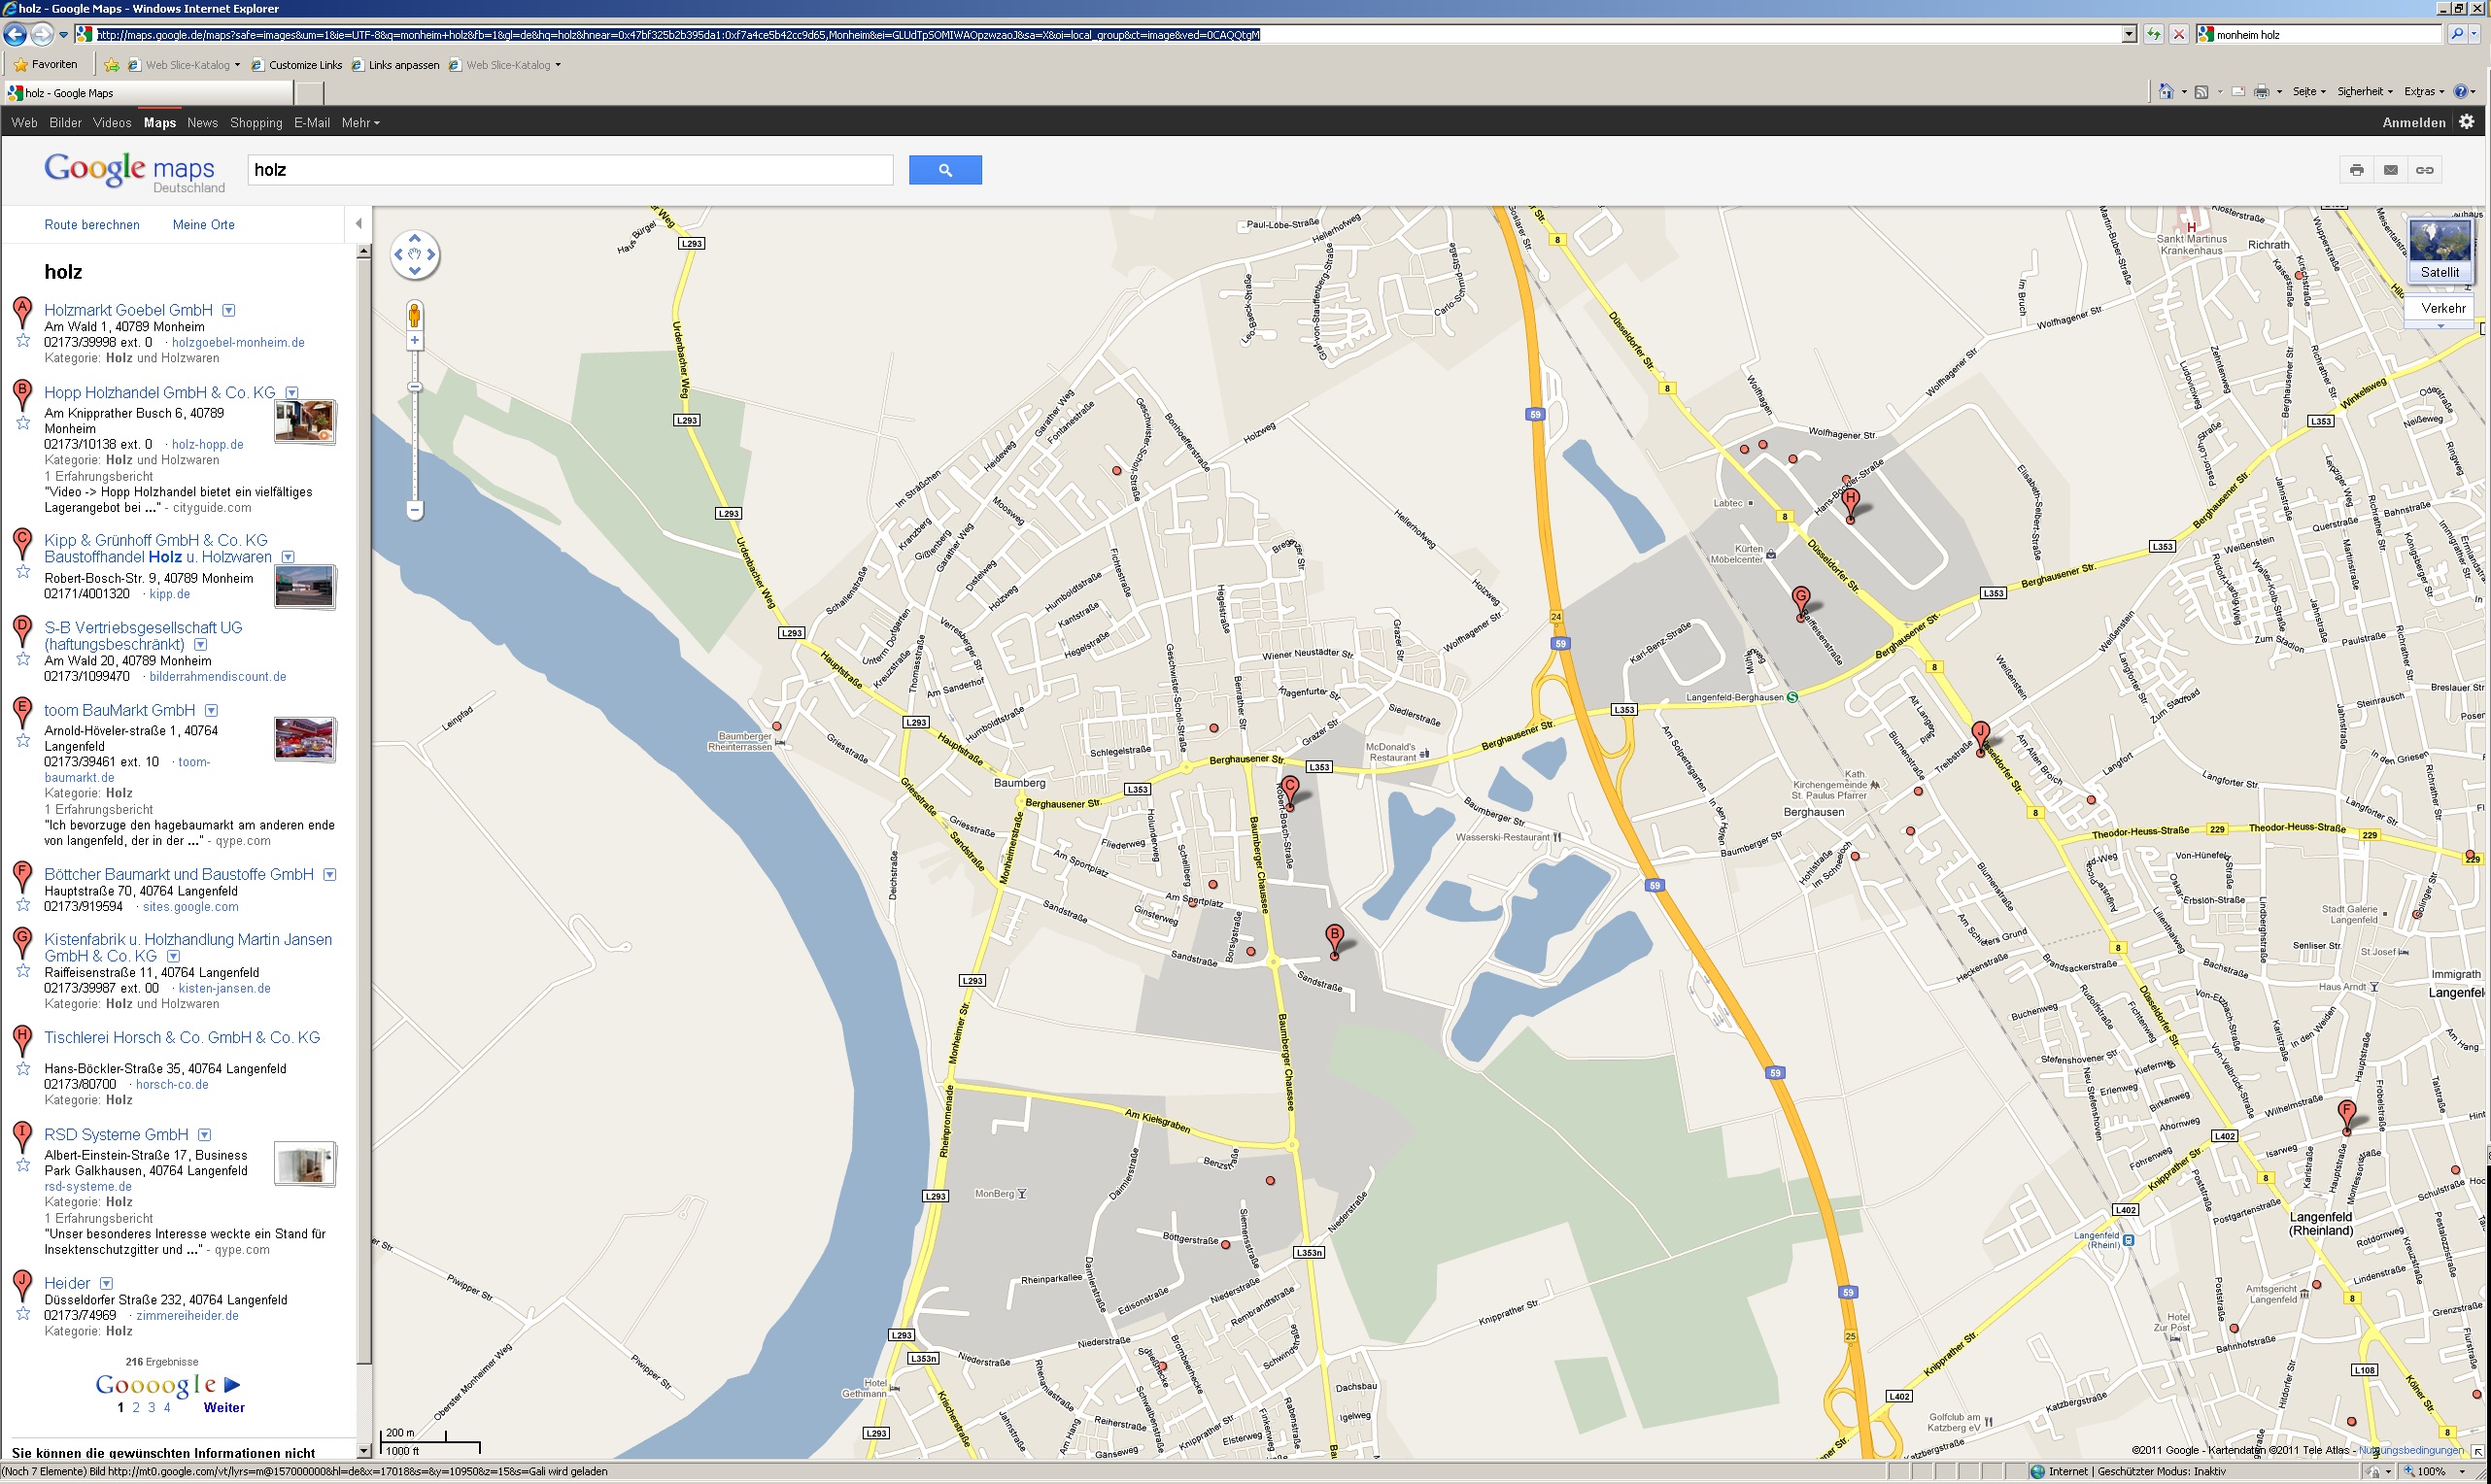Viewport: 2491px width, 1484px height.
Task: Star the S-B Vertriebsgesellschaft result
Action: point(23,659)
